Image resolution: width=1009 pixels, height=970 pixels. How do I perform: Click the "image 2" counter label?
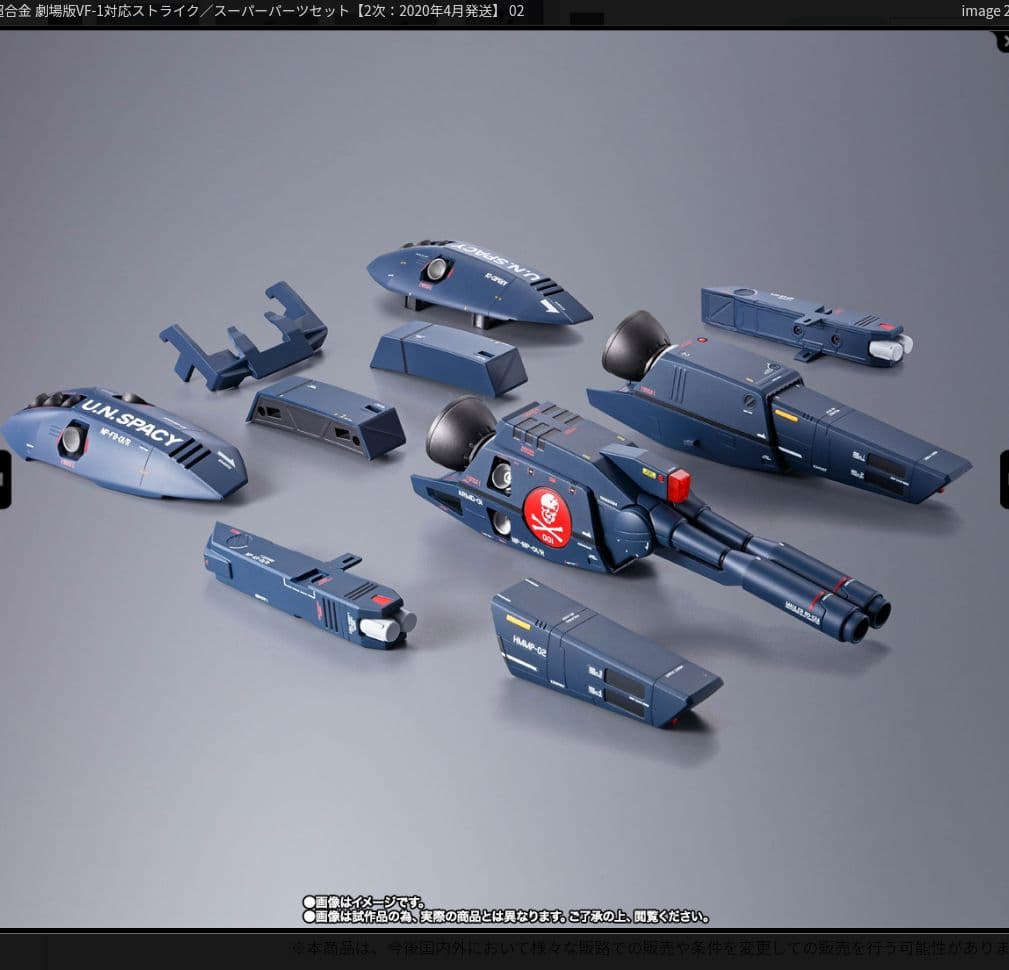(982, 11)
